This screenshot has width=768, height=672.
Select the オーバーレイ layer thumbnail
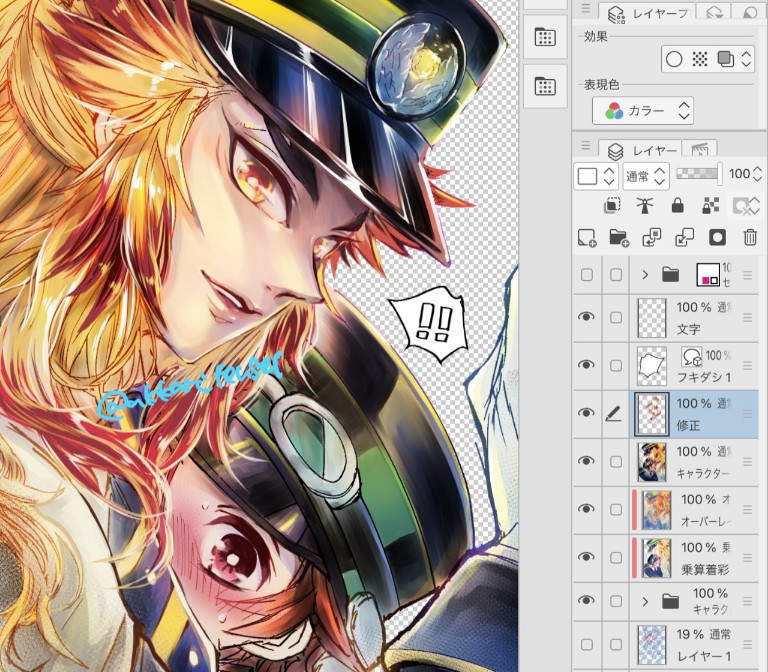(x=656, y=510)
